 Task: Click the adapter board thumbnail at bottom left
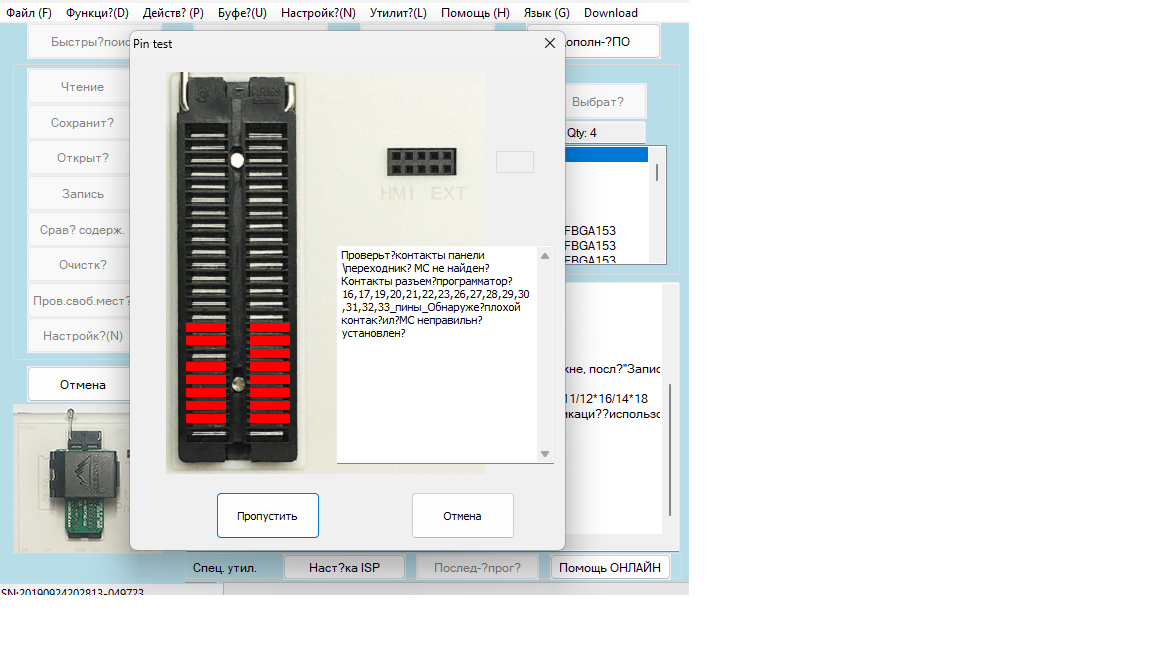coord(72,478)
